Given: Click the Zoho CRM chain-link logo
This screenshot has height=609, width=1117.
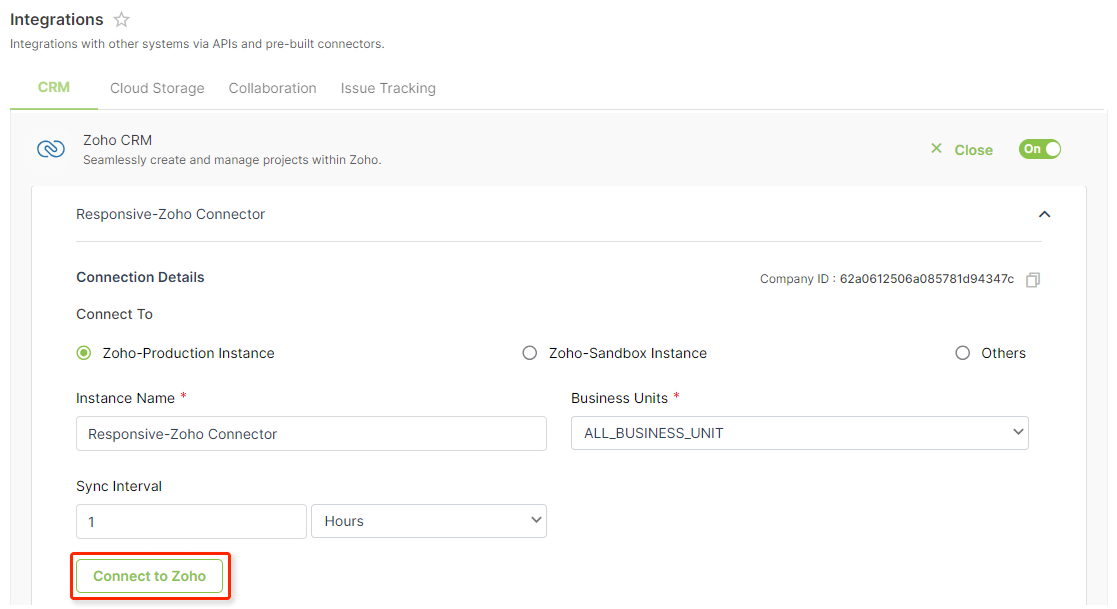Looking at the screenshot, I should pyautogui.click(x=51, y=149).
